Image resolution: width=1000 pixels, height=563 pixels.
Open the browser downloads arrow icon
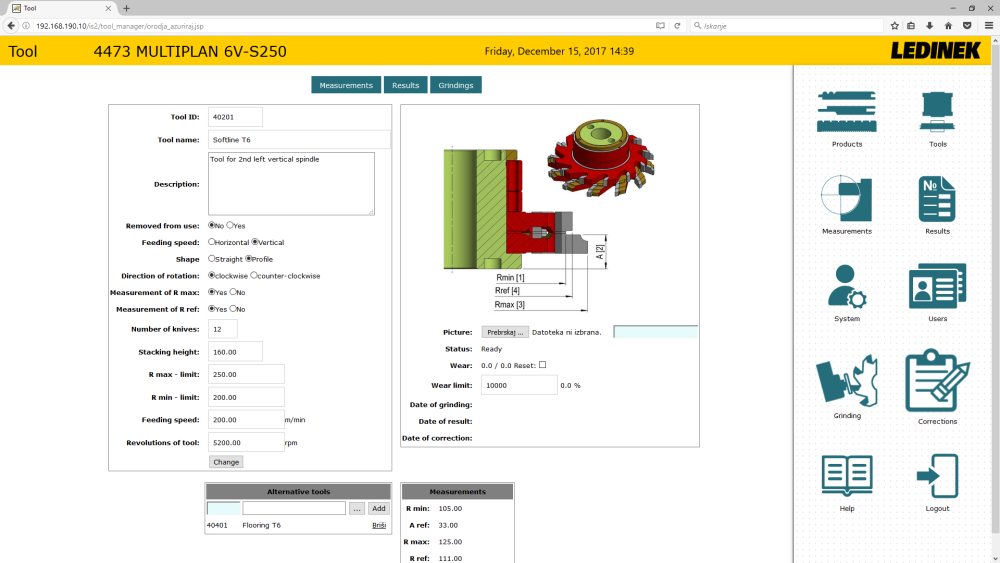pos(929,26)
